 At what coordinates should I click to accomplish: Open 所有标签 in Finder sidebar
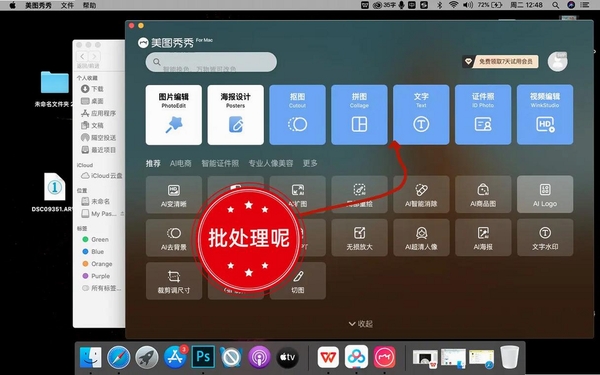tap(102, 288)
